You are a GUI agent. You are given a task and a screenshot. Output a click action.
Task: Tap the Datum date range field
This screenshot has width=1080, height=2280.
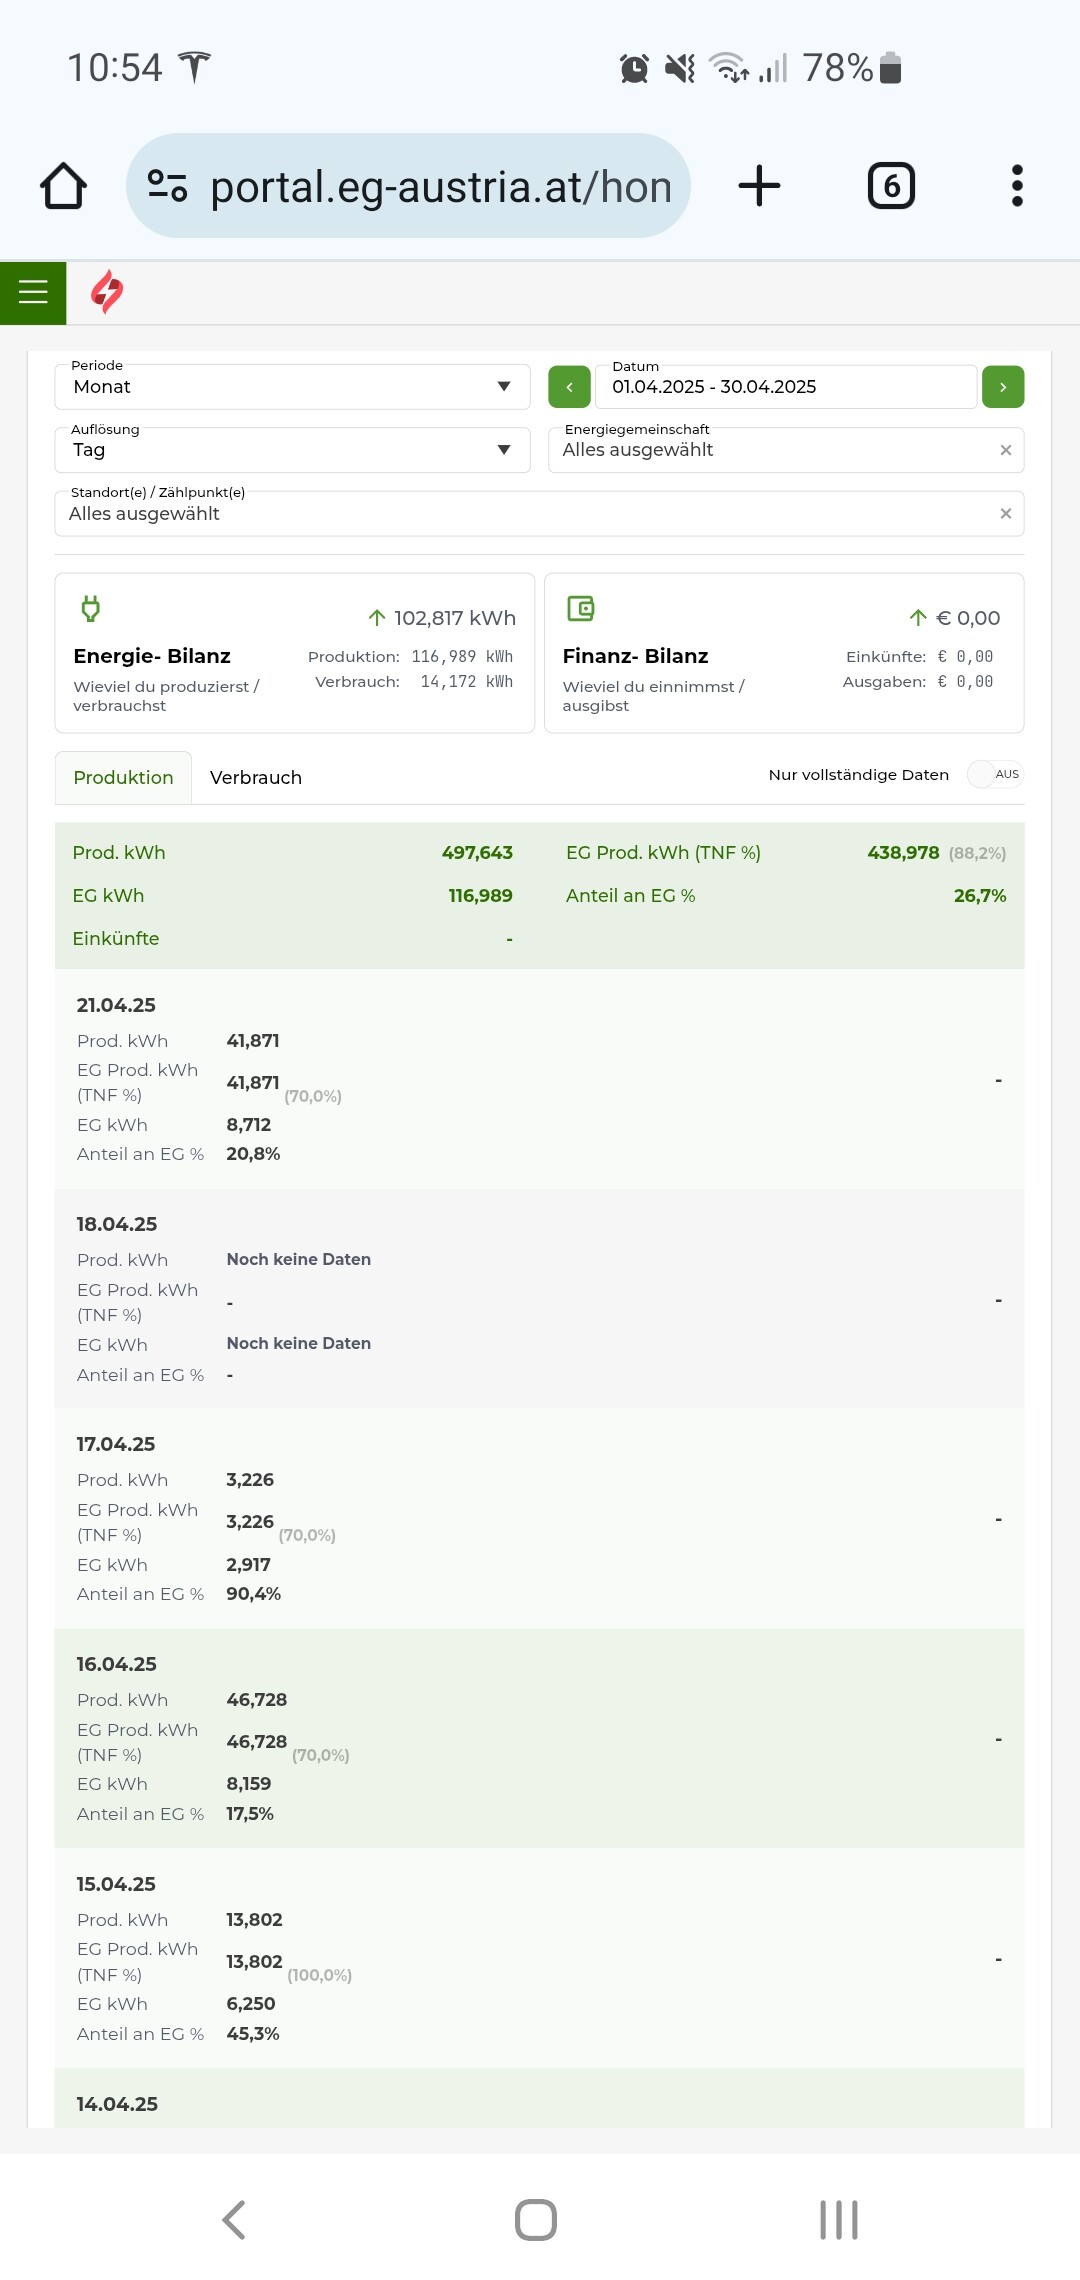point(784,387)
